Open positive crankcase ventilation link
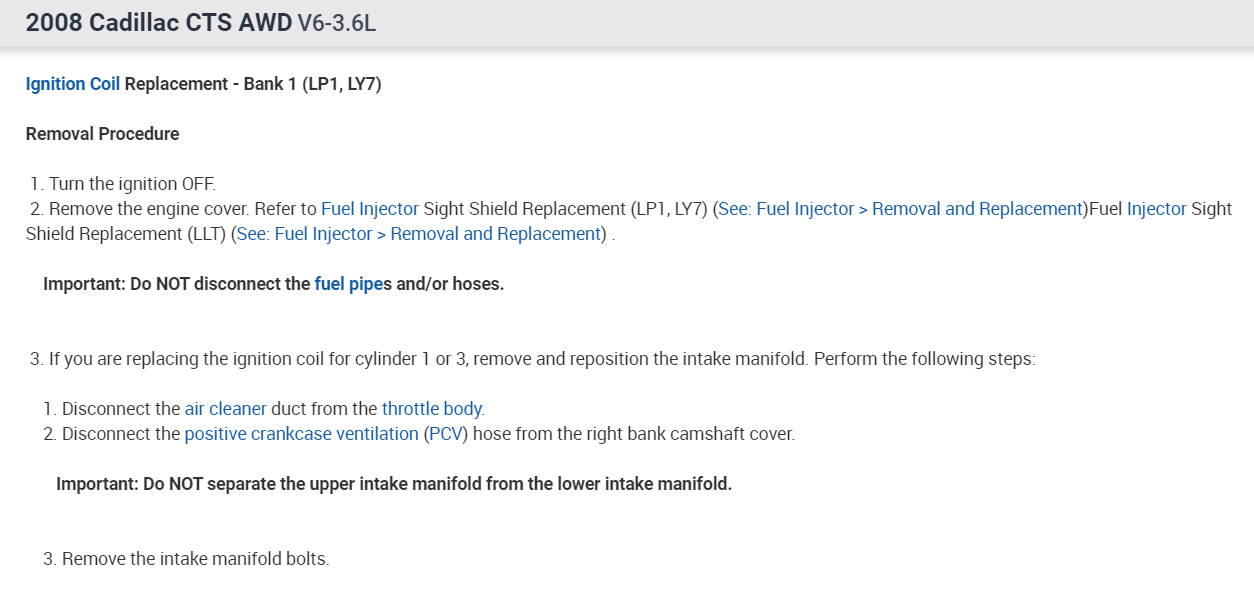This screenshot has width=1254, height=596. pyautogui.click(x=301, y=434)
